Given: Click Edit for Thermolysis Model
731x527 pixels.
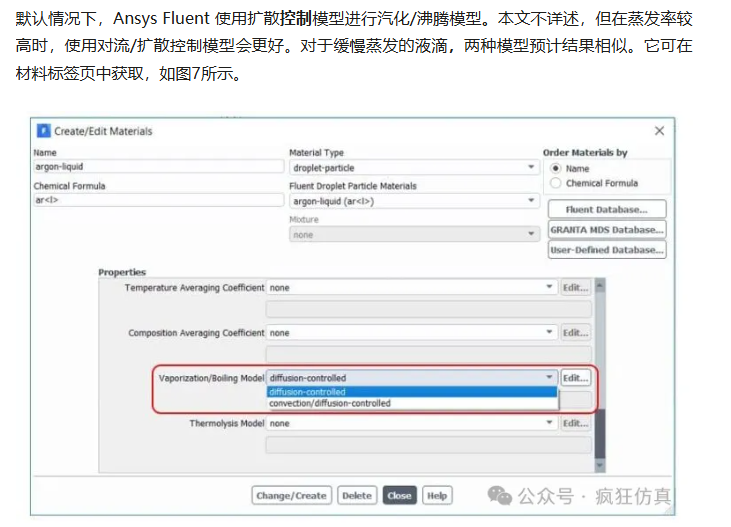Looking at the screenshot, I should coord(575,423).
